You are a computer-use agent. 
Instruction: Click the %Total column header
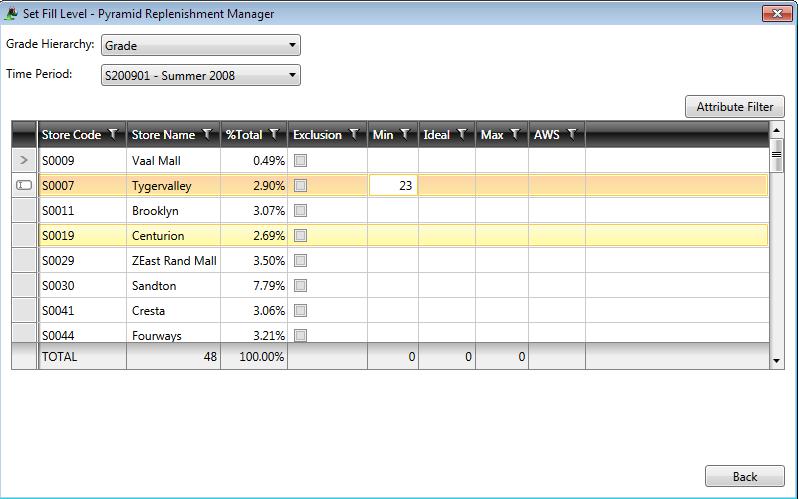pyautogui.click(x=244, y=135)
